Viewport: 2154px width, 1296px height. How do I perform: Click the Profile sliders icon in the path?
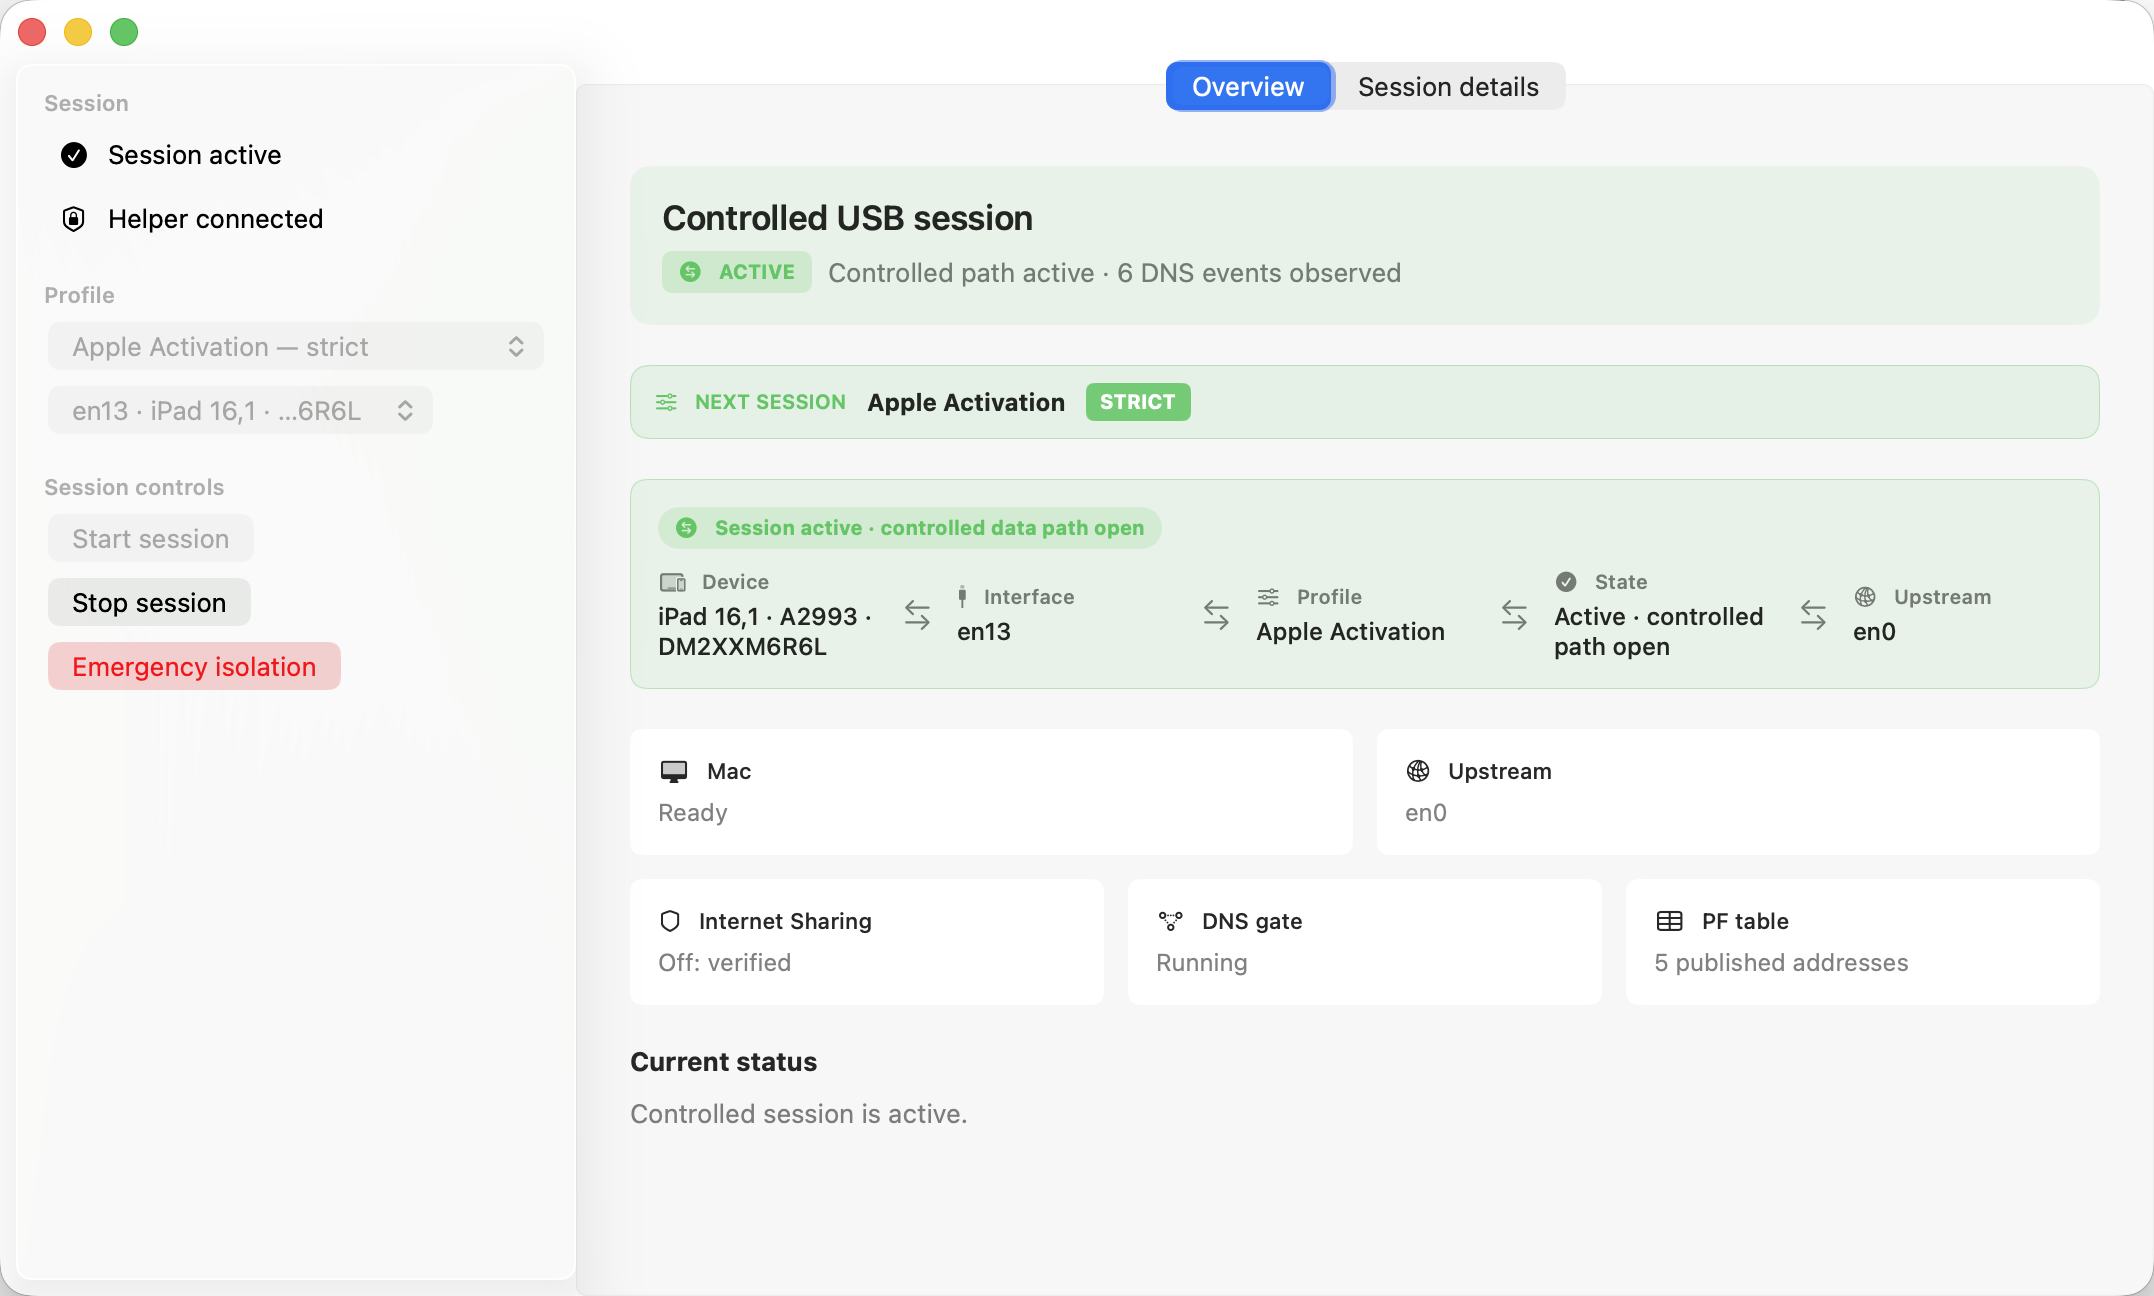click(1268, 597)
